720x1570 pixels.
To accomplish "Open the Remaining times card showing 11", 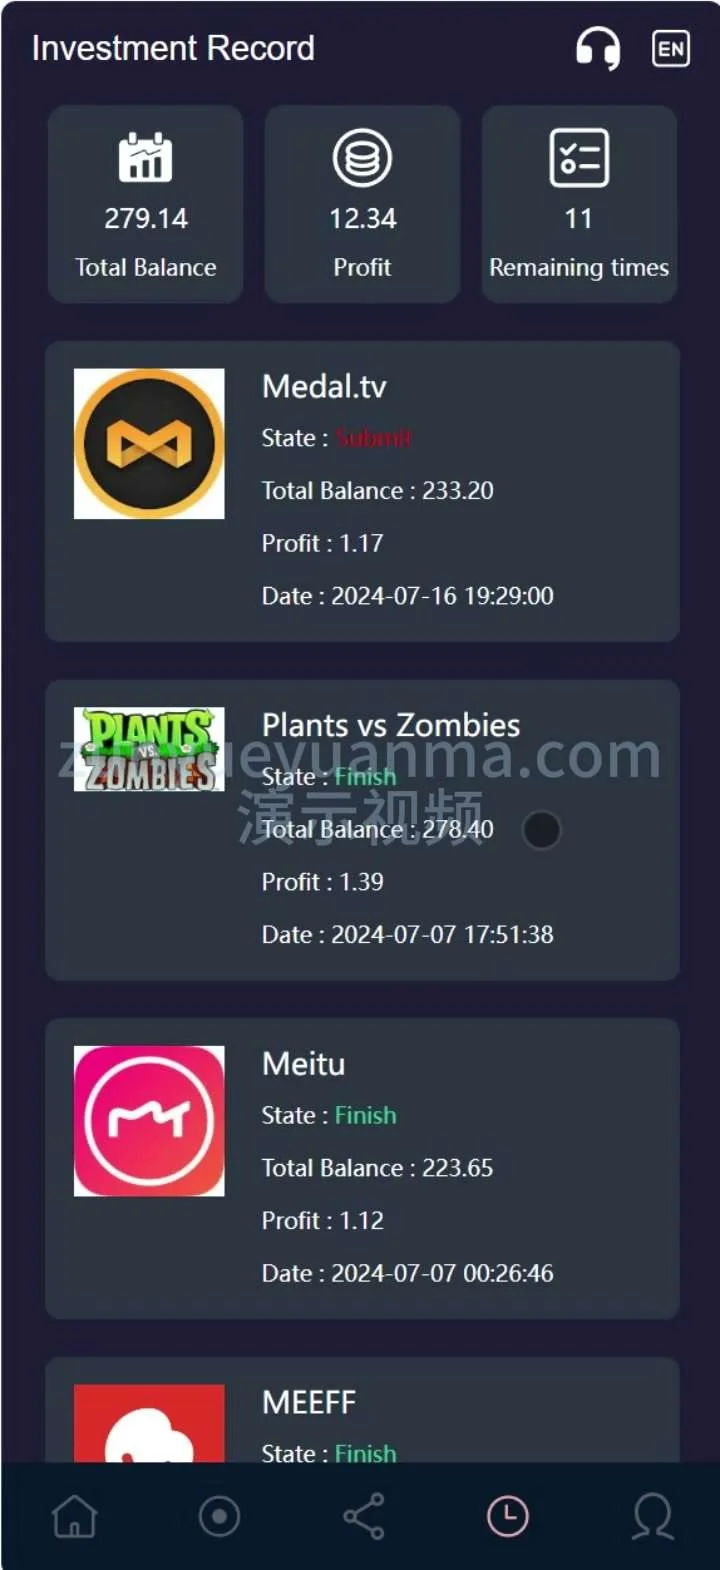I will (579, 204).
